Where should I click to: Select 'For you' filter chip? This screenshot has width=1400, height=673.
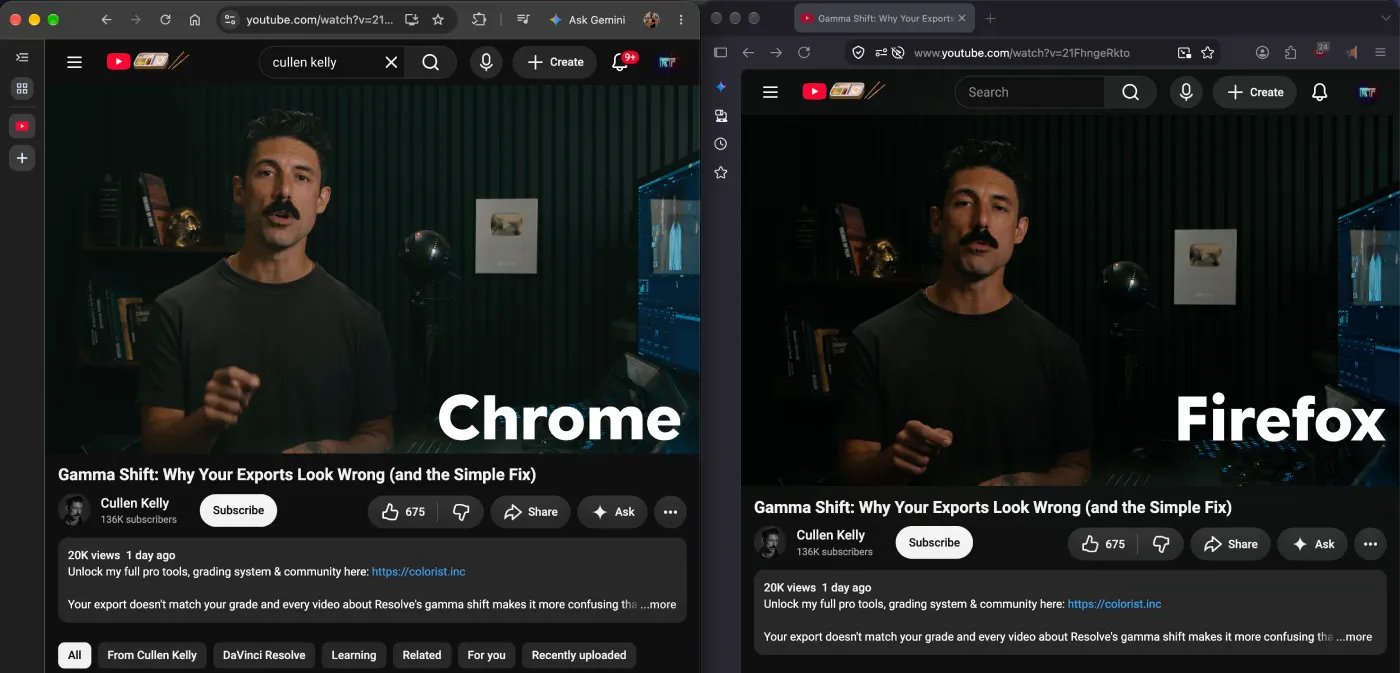point(487,655)
